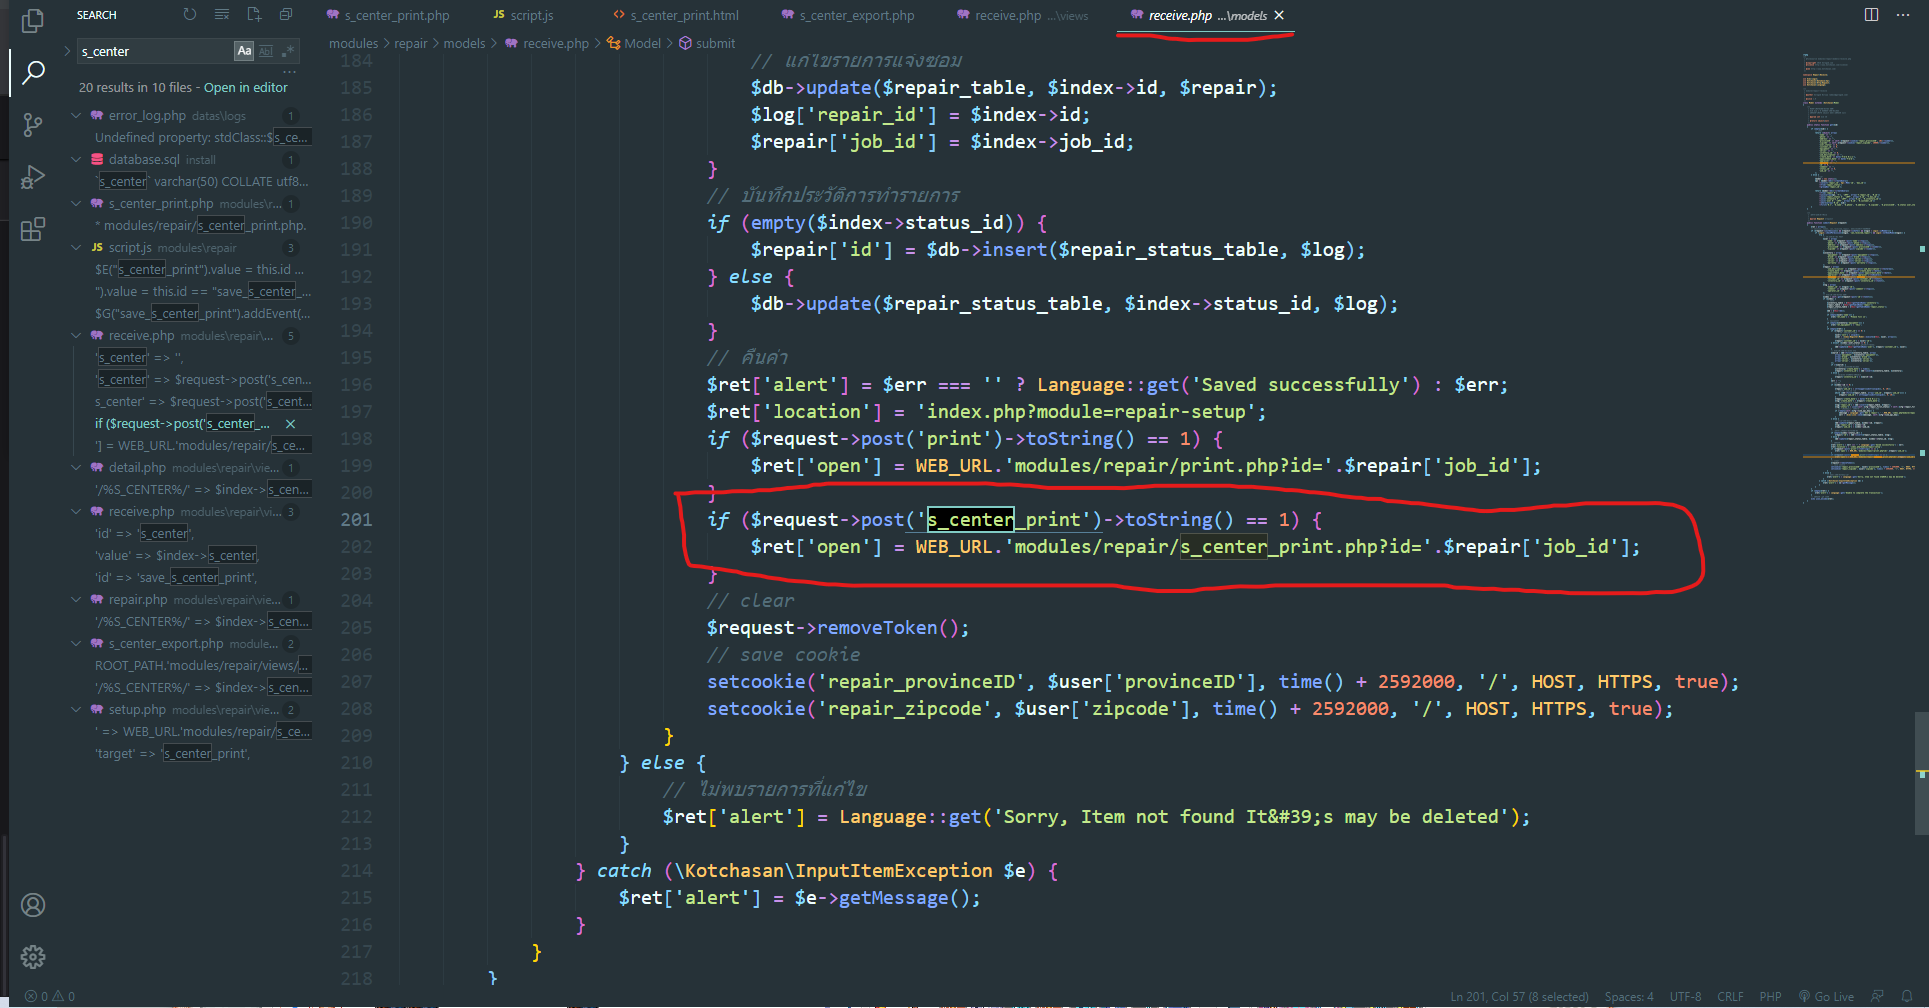The width and height of the screenshot is (1929, 1008).
Task: Open the Search view in activity bar
Action: pos(32,72)
